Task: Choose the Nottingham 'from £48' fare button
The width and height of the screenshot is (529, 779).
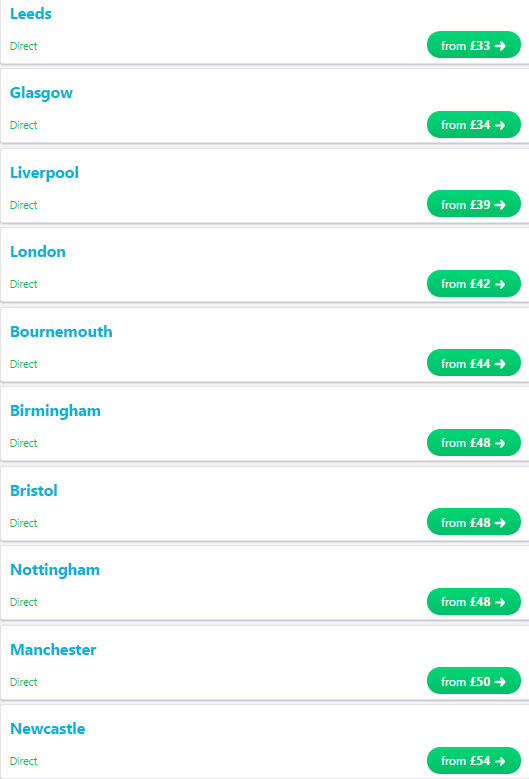Action: (473, 602)
